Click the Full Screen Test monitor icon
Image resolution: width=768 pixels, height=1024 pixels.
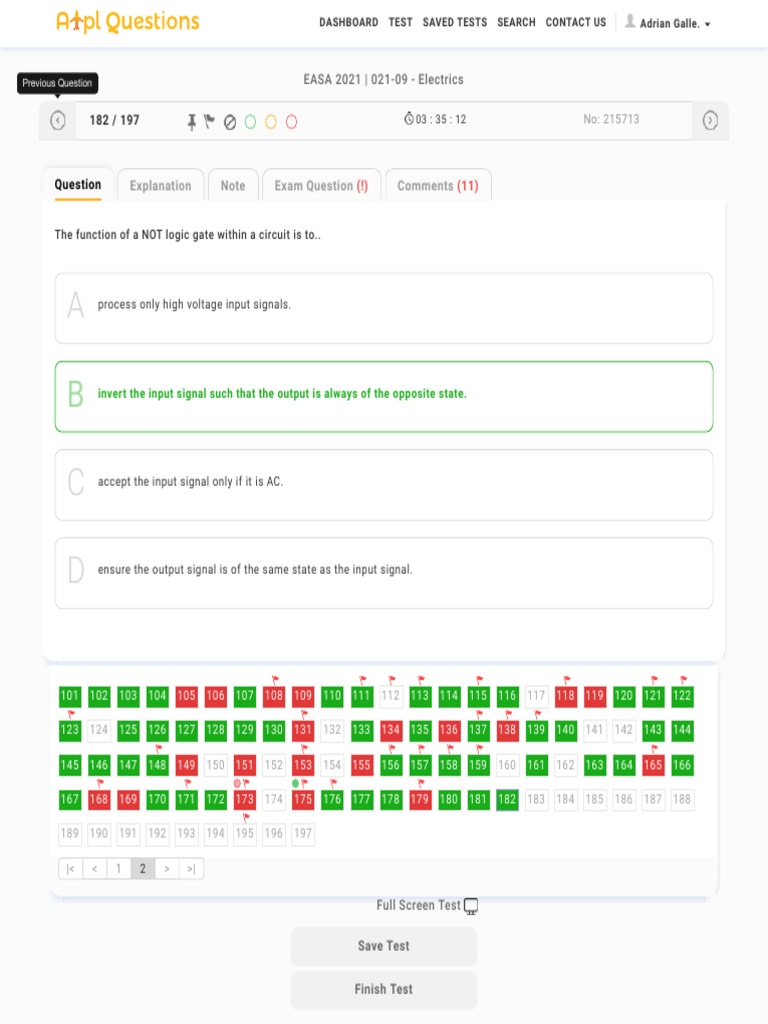(471, 906)
